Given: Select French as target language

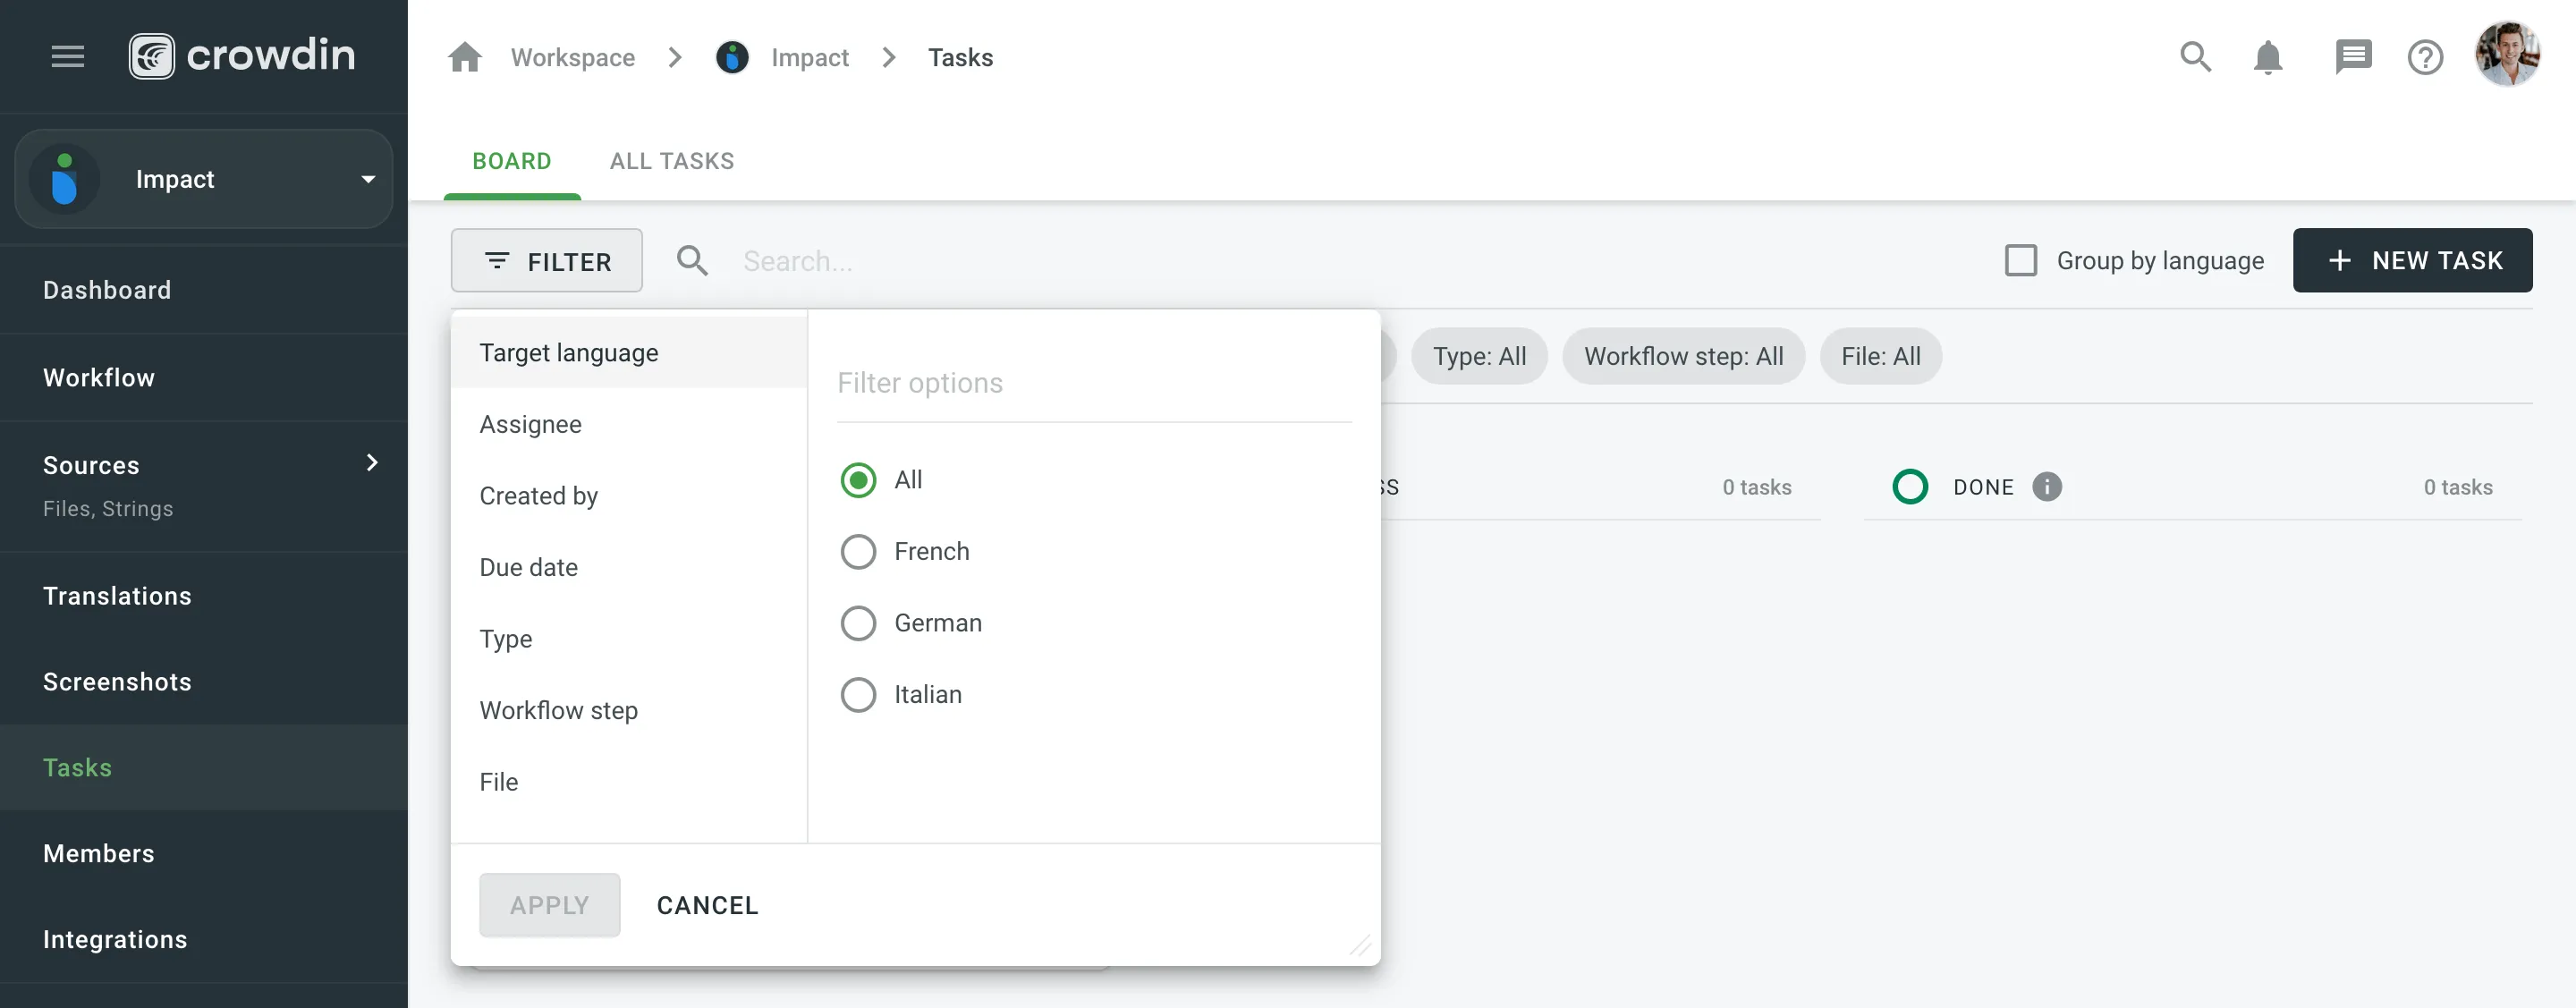Looking at the screenshot, I should pyautogui.click(x=858, y=552).
